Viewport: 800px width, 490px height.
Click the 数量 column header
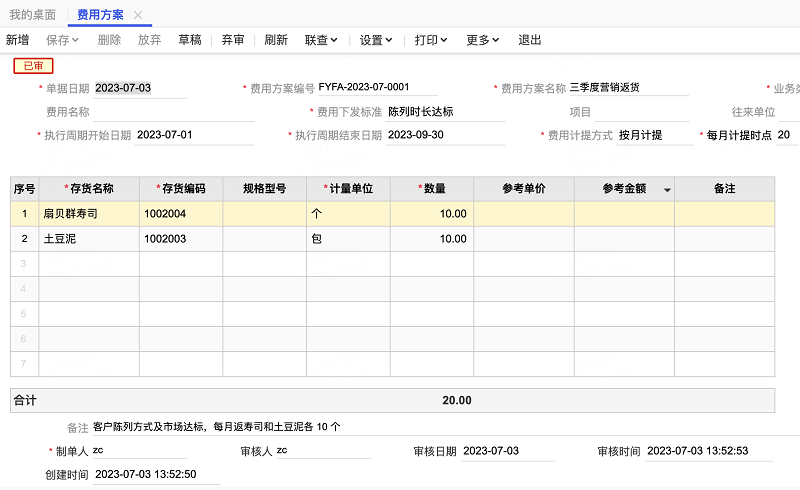click(432, 188)
